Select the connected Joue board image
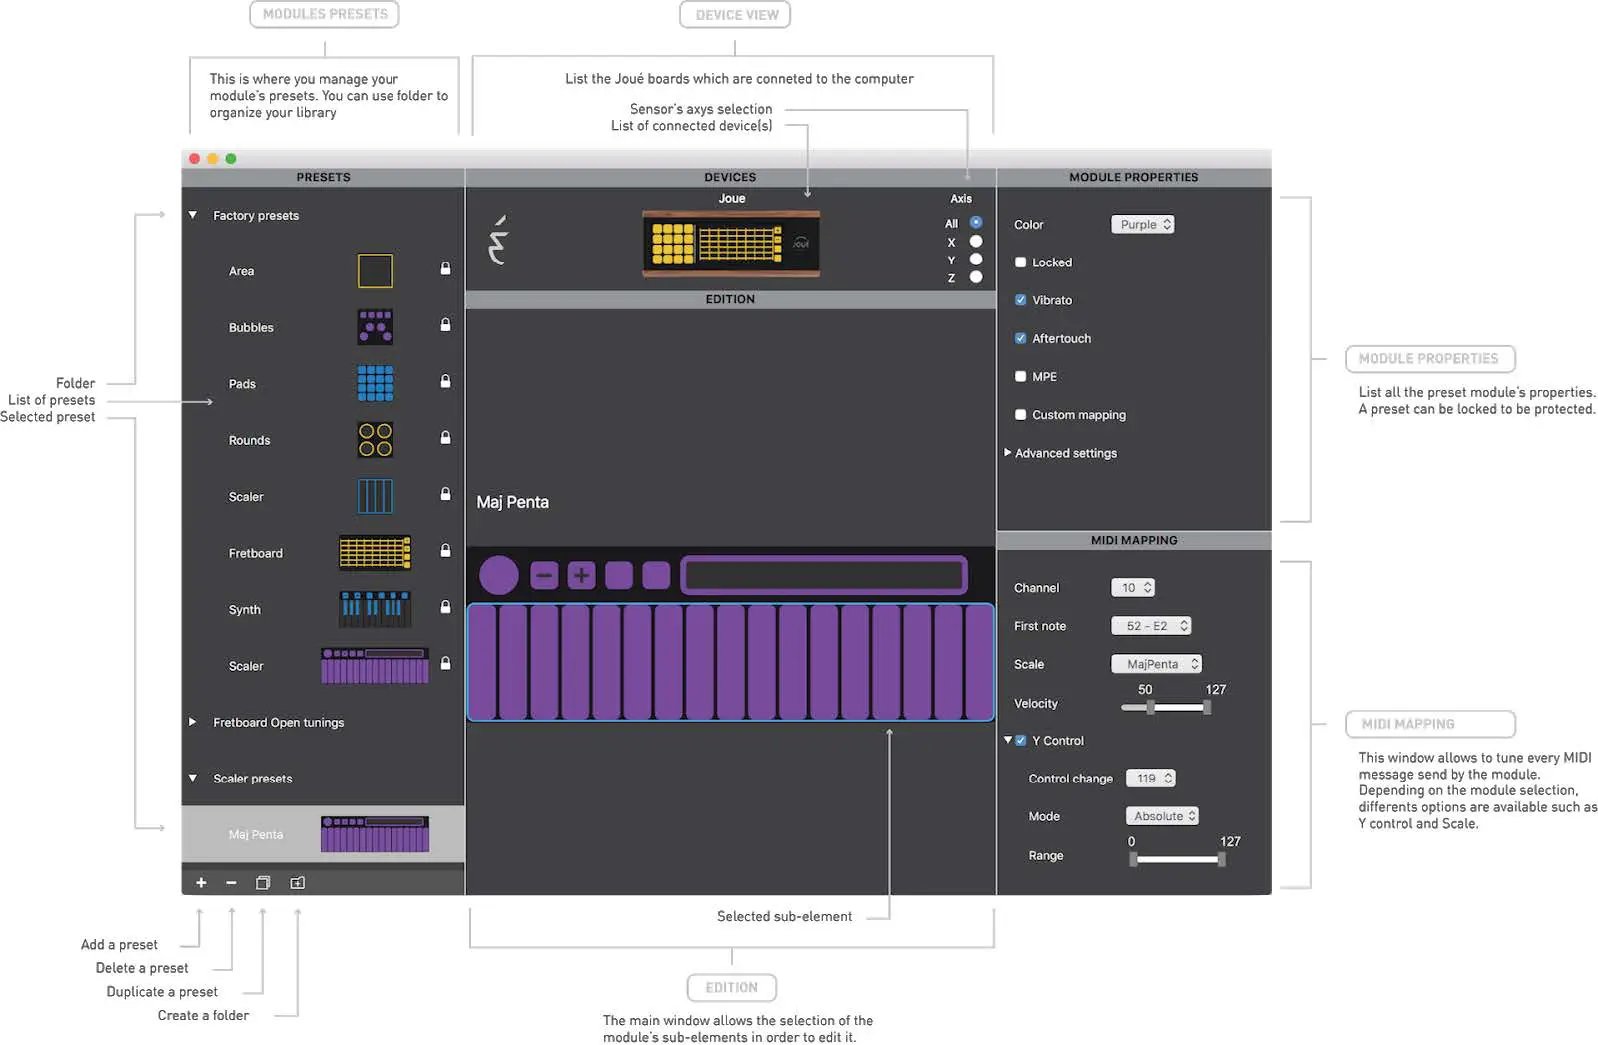1598x1045 pixels. 731,243
